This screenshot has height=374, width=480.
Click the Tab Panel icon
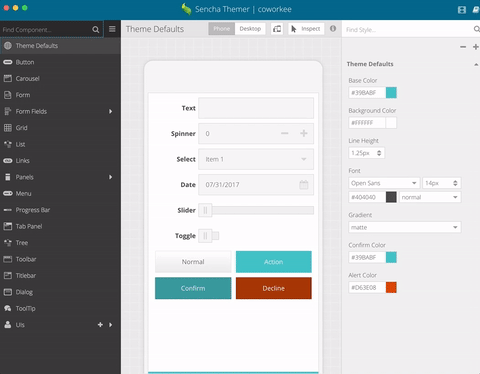pos(8,226)
